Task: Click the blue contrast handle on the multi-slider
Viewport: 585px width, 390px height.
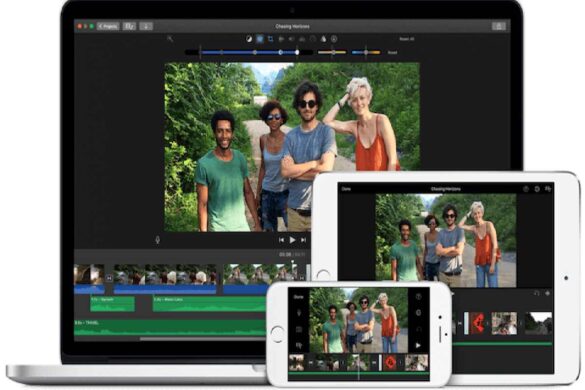Action: pyautogui.click(x=281, y=52)
